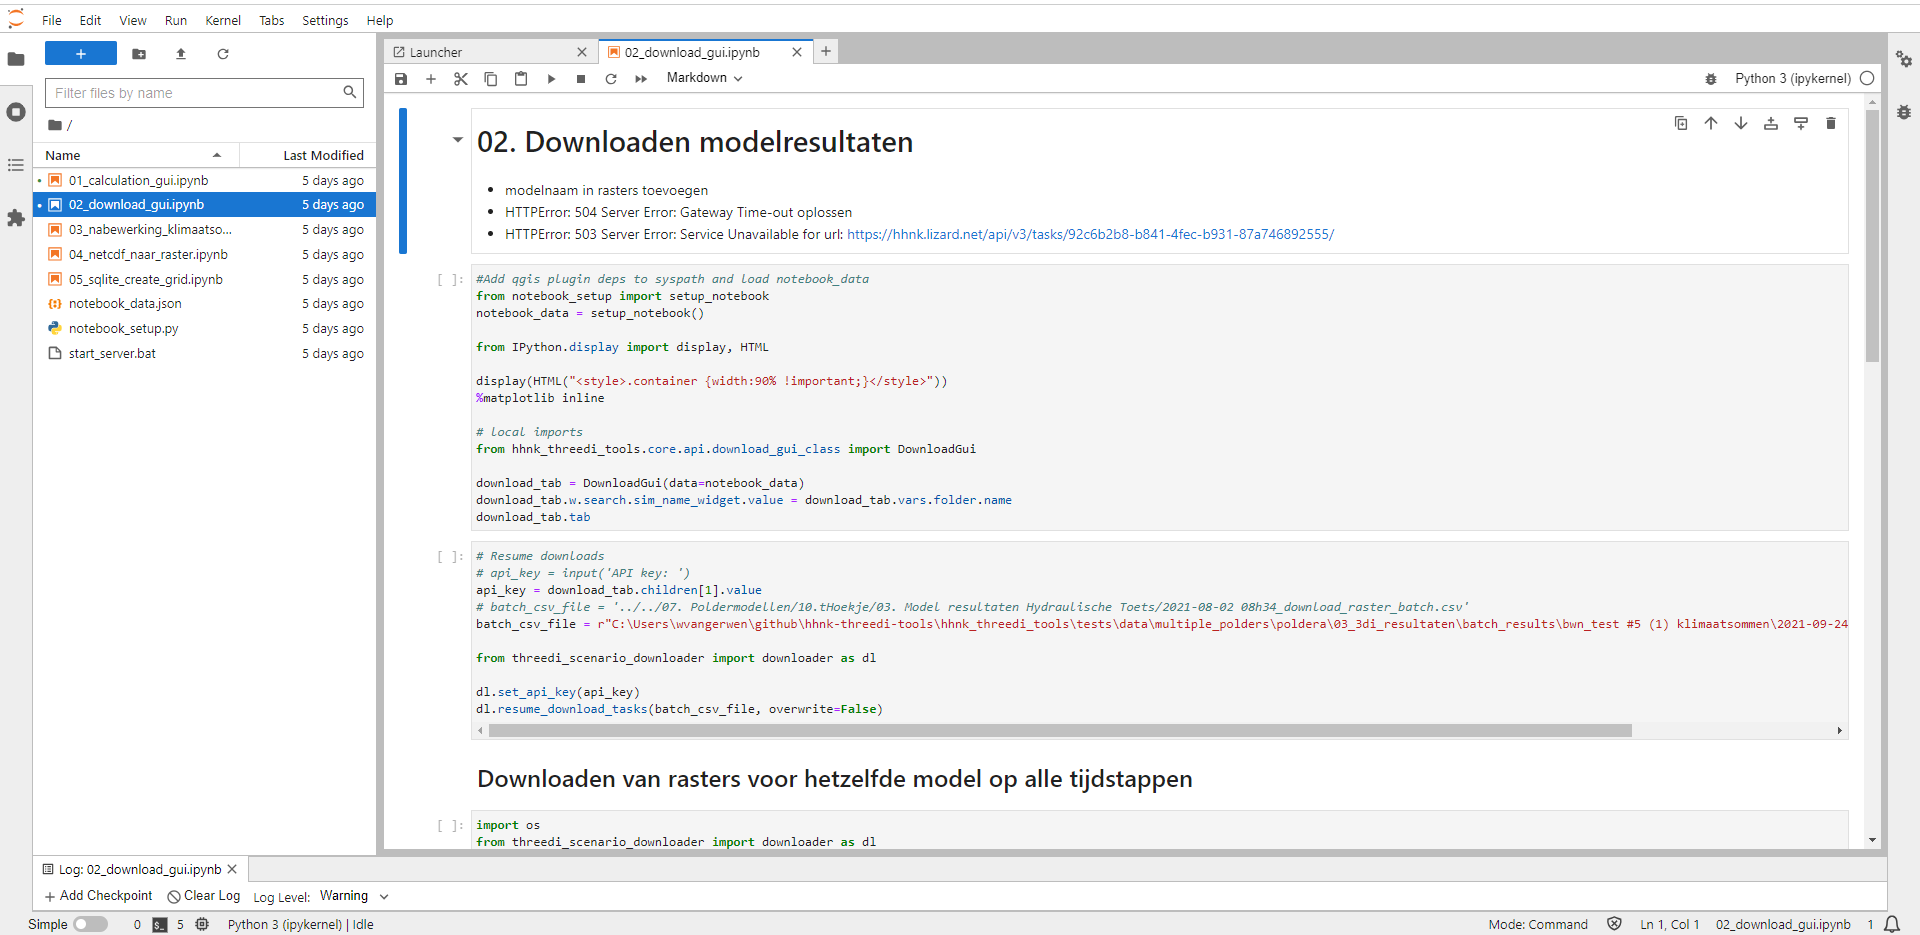Close the Log: 02_download_gui.ipynb panel tab
This screenshot has width=1920, height=935.
click(x=232, y=869)
